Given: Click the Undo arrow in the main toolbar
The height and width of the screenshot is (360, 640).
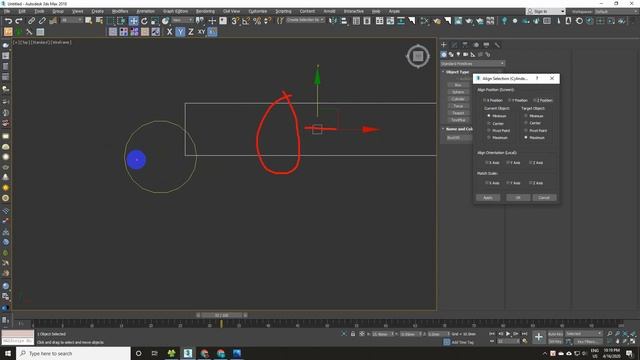Looking at the screenshot, I should (x=8, y=21).
